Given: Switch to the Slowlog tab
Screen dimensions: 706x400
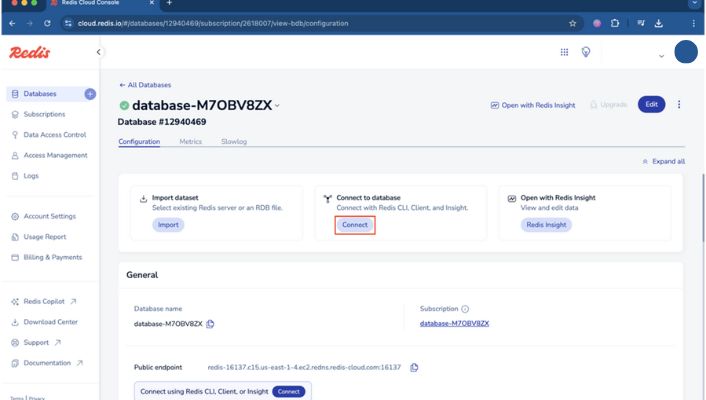Looking at the screenshot, I should tap(234, 142).
